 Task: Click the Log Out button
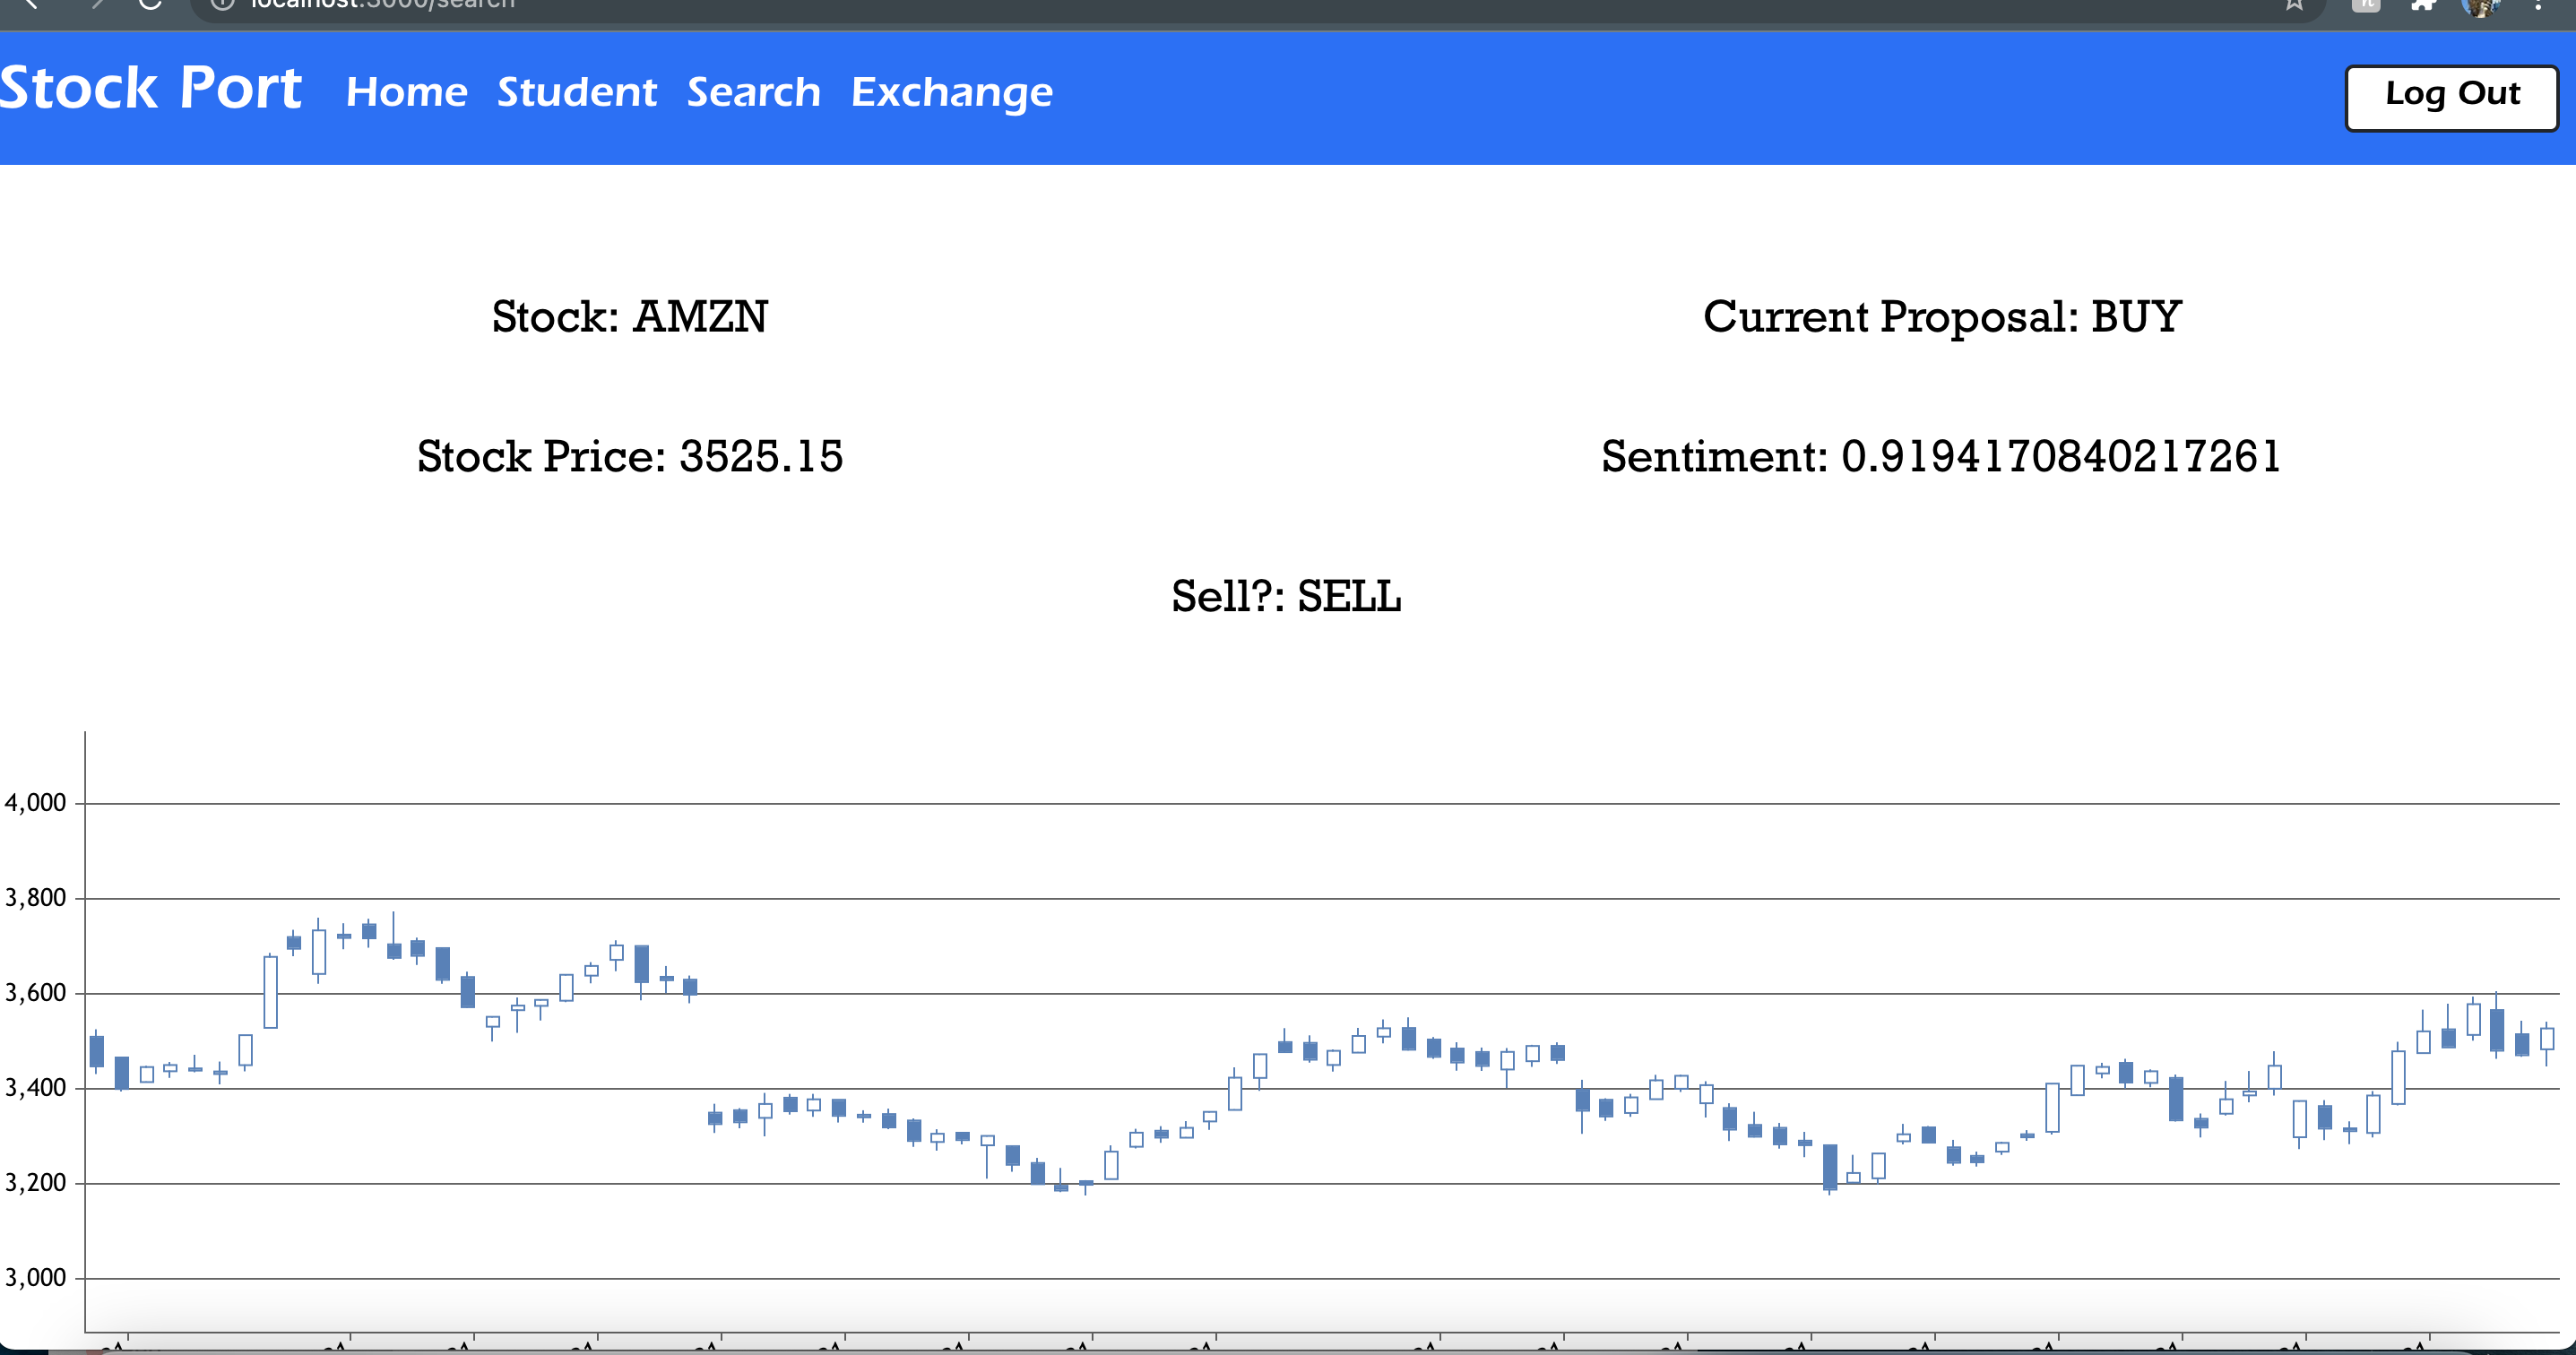[x=2452, y=98]
